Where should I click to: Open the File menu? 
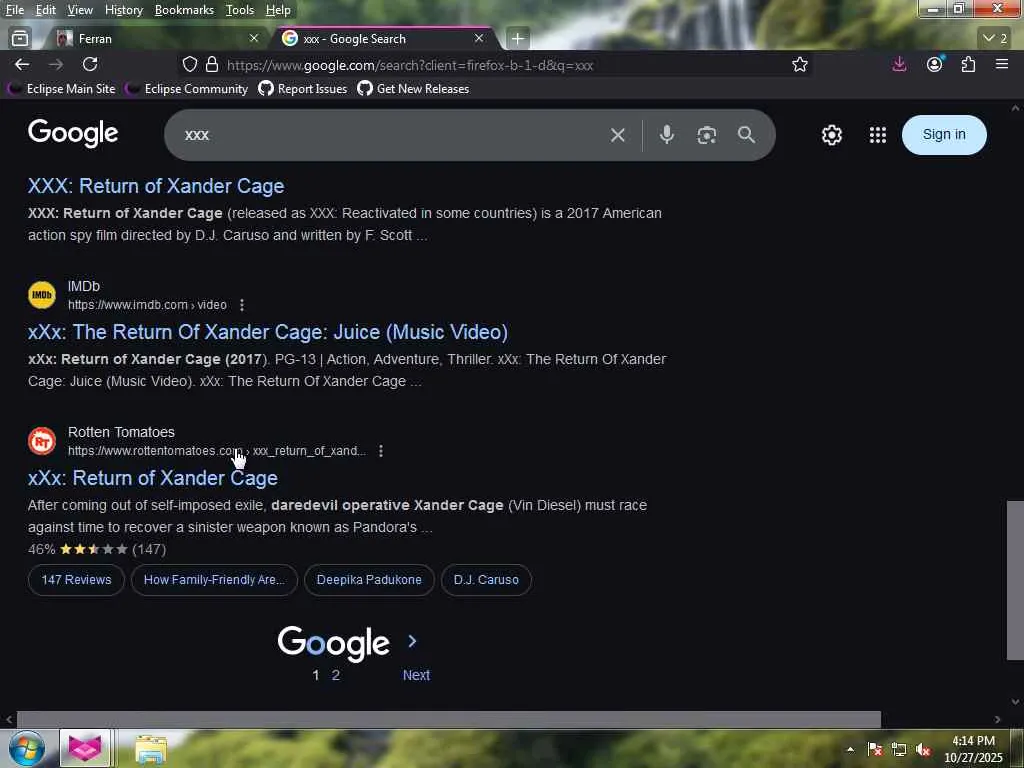pos(14,10)
